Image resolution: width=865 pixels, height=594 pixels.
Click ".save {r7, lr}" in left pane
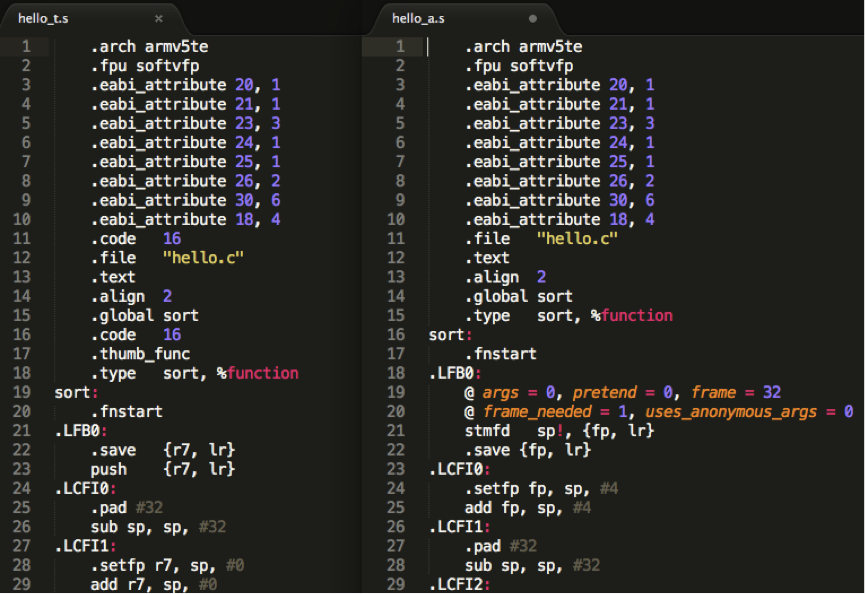163,450
